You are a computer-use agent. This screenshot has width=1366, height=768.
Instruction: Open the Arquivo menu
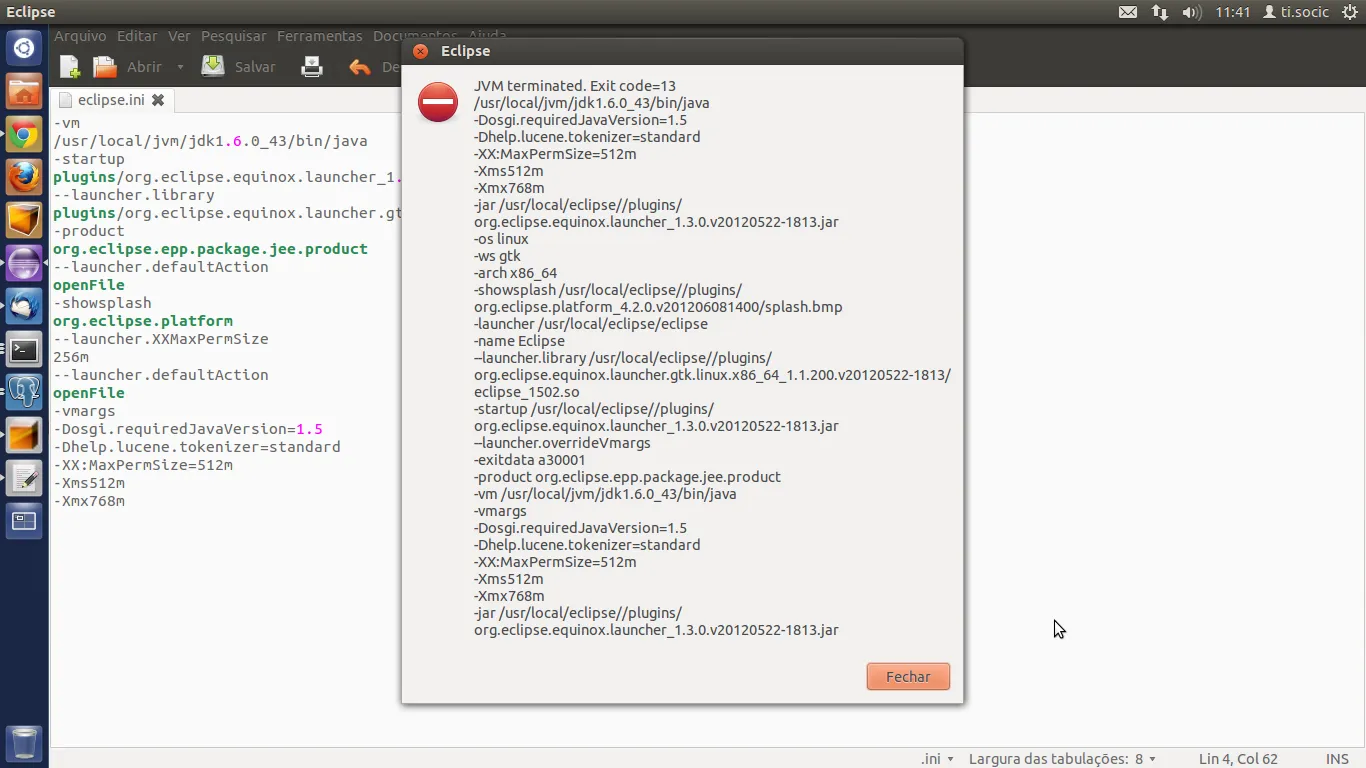click(80, 36)
